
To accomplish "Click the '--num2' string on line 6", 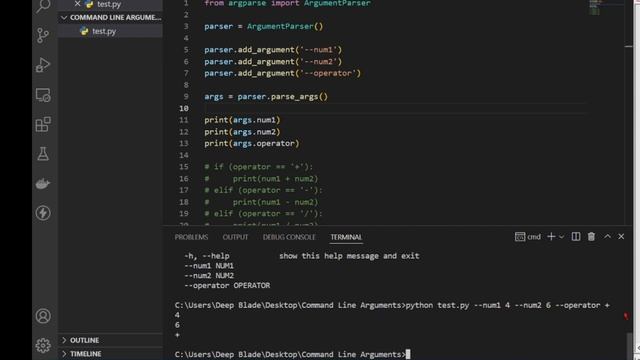I will pyautogui.click(x=320, y=62).
